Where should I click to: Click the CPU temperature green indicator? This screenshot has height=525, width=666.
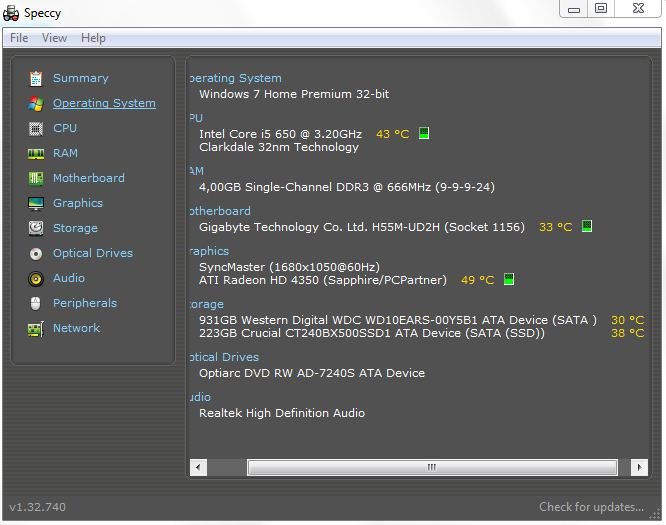click(424, 133)
